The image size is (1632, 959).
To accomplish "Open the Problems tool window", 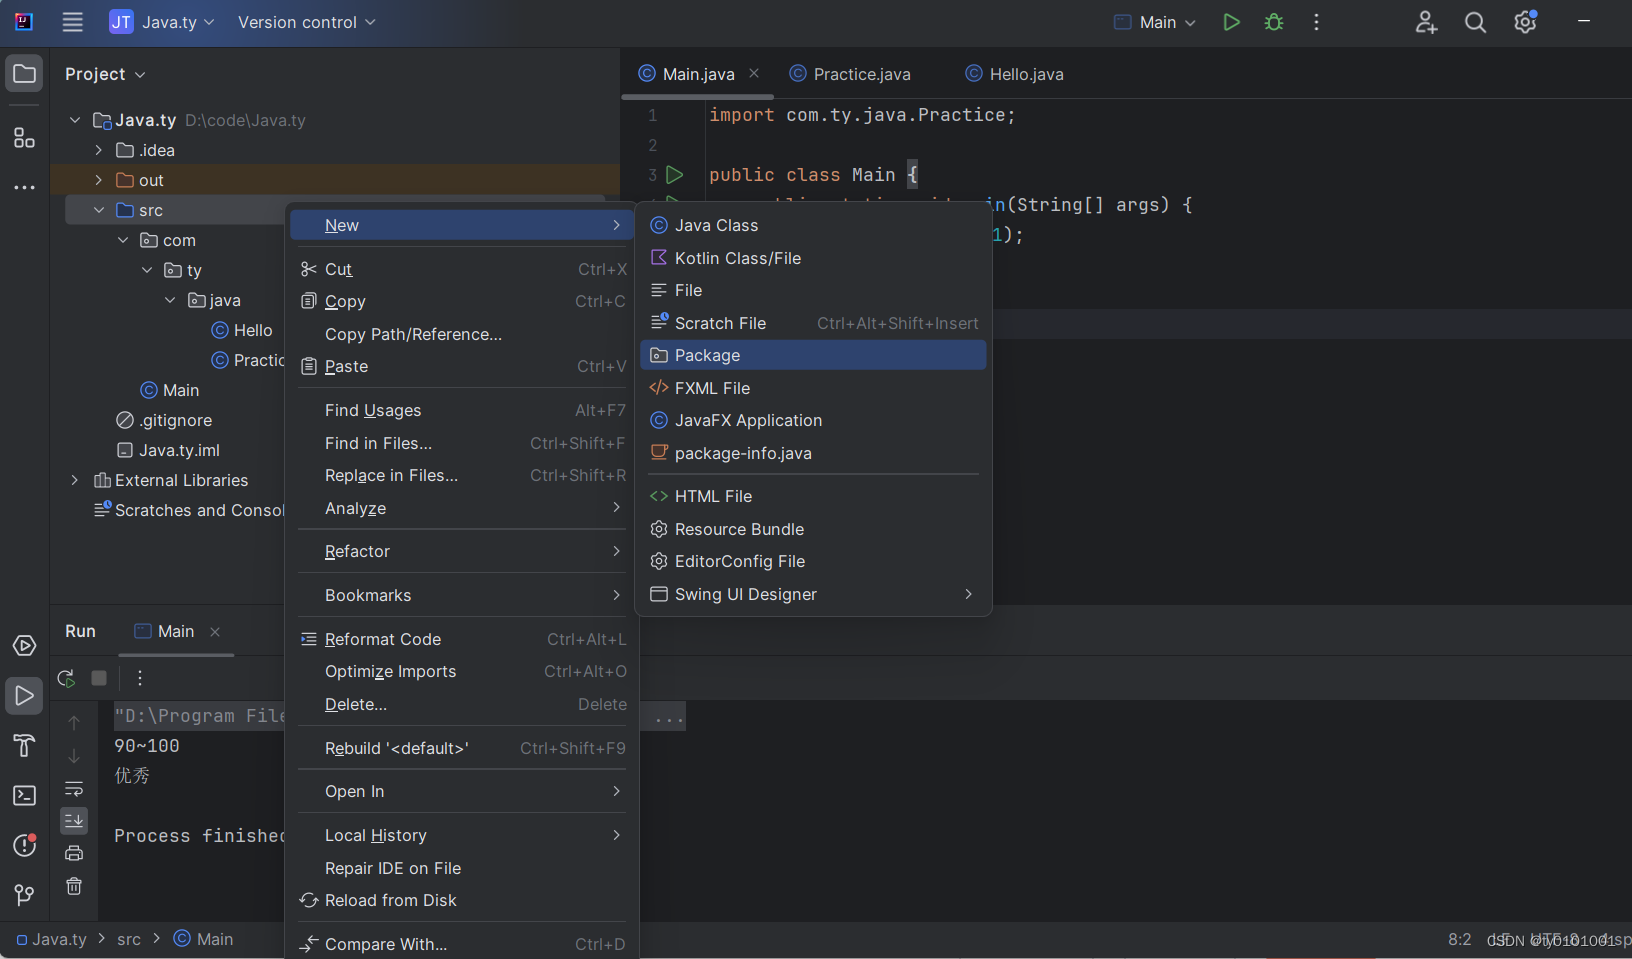I will [x=24, y=845].
